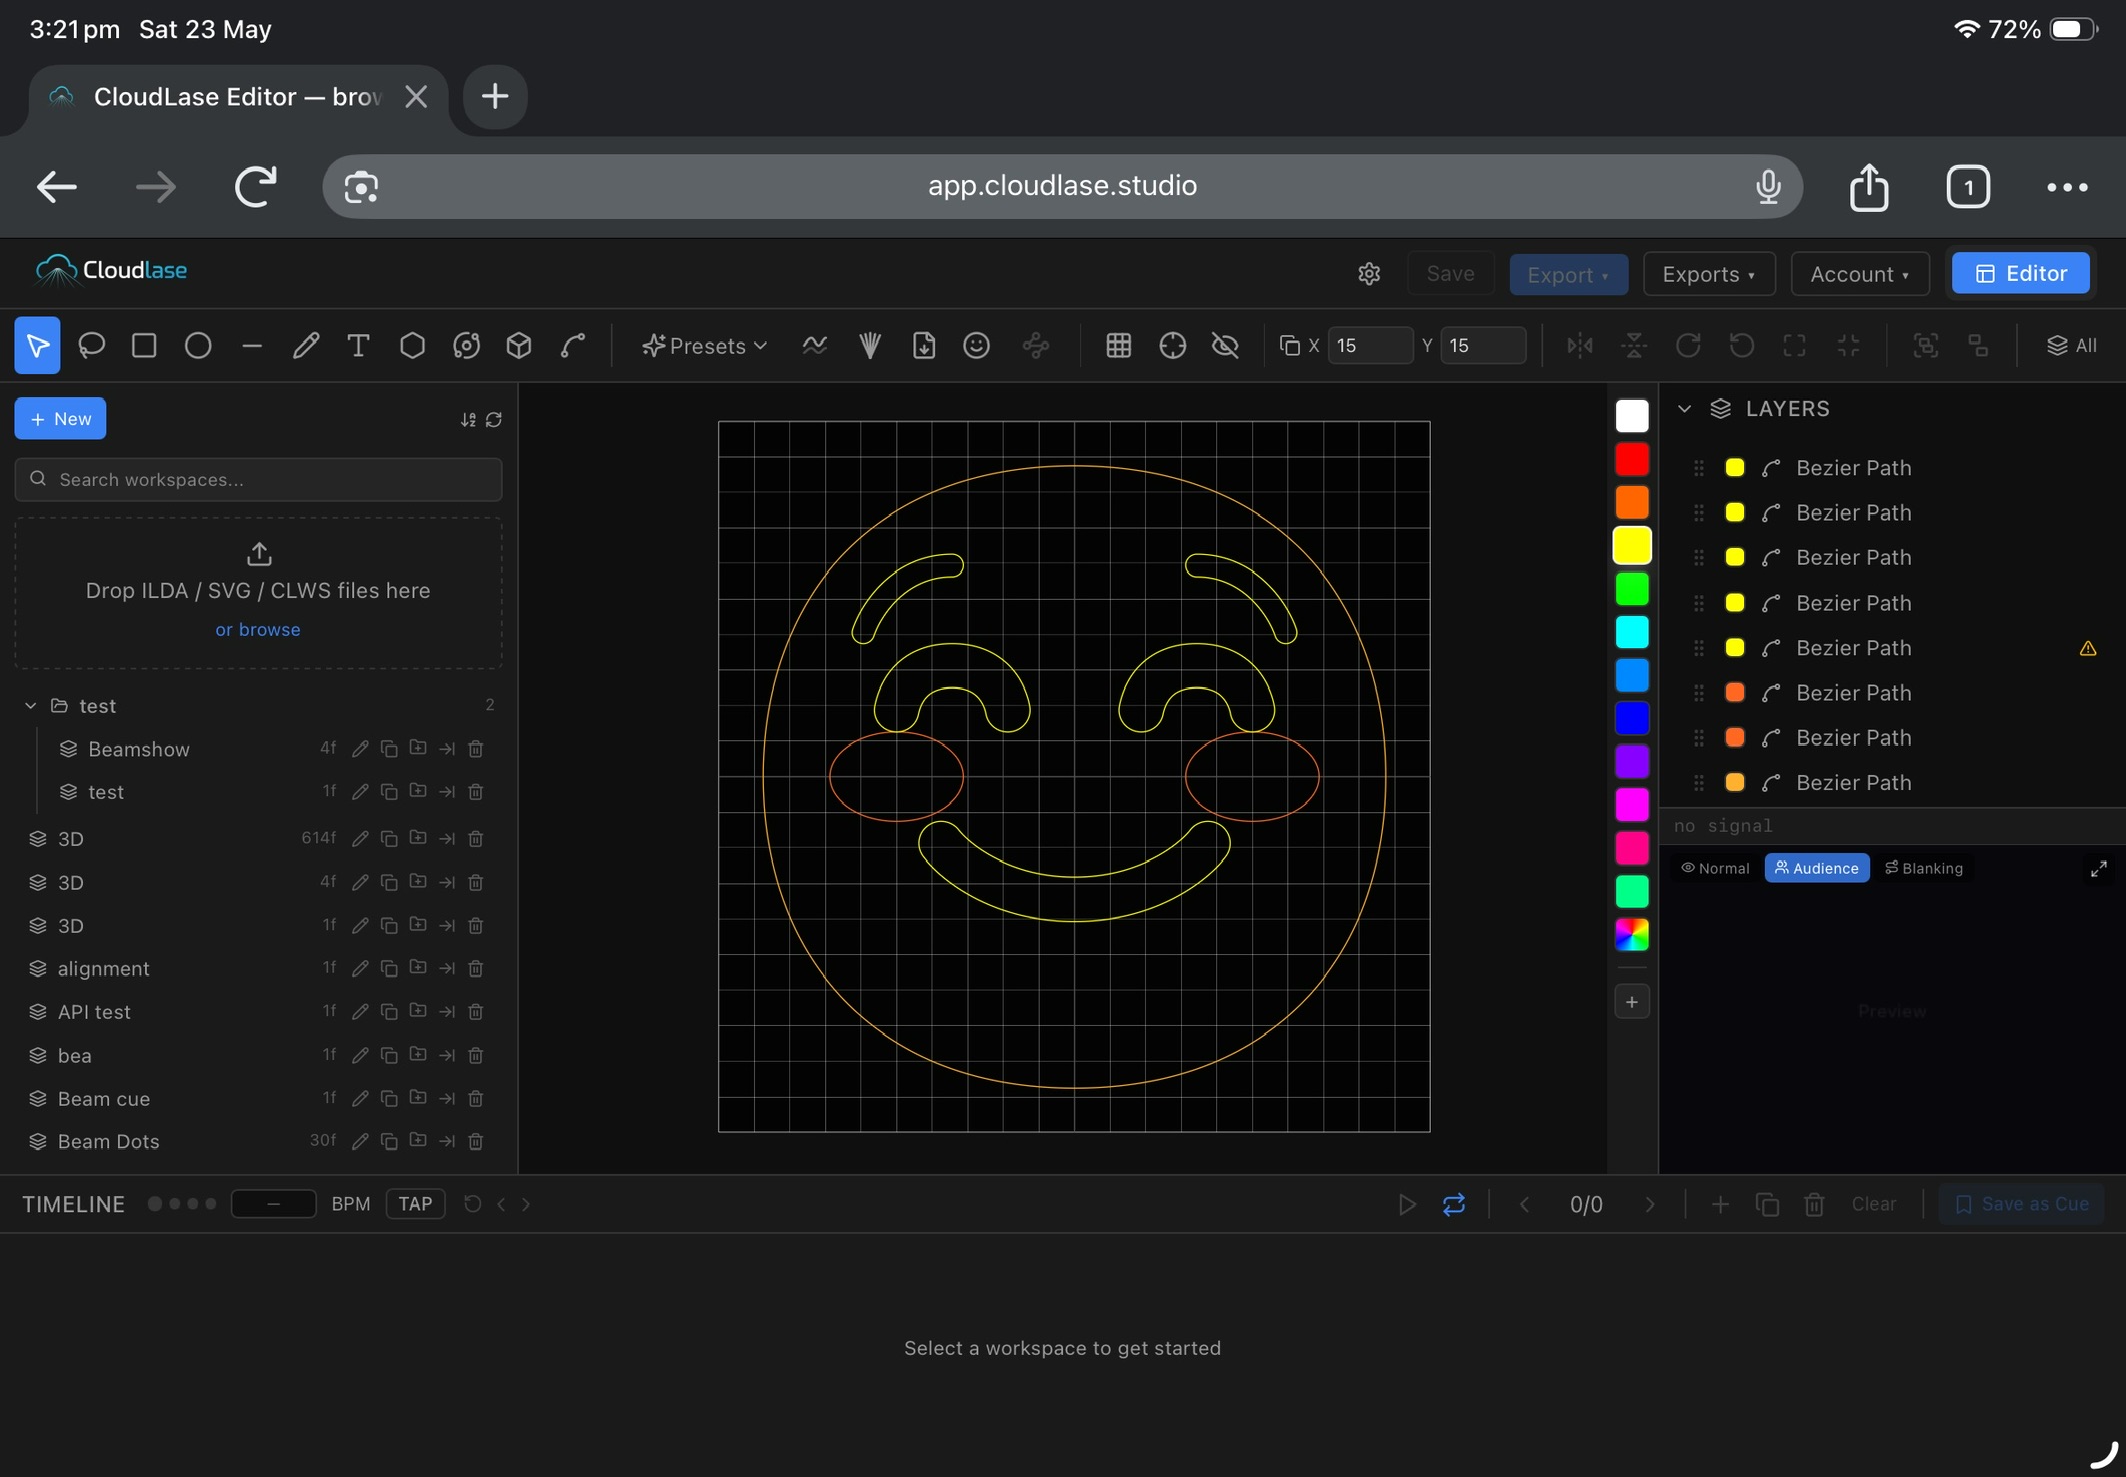
Task: Open the emoji smiley picker
Action: point(977,346)
